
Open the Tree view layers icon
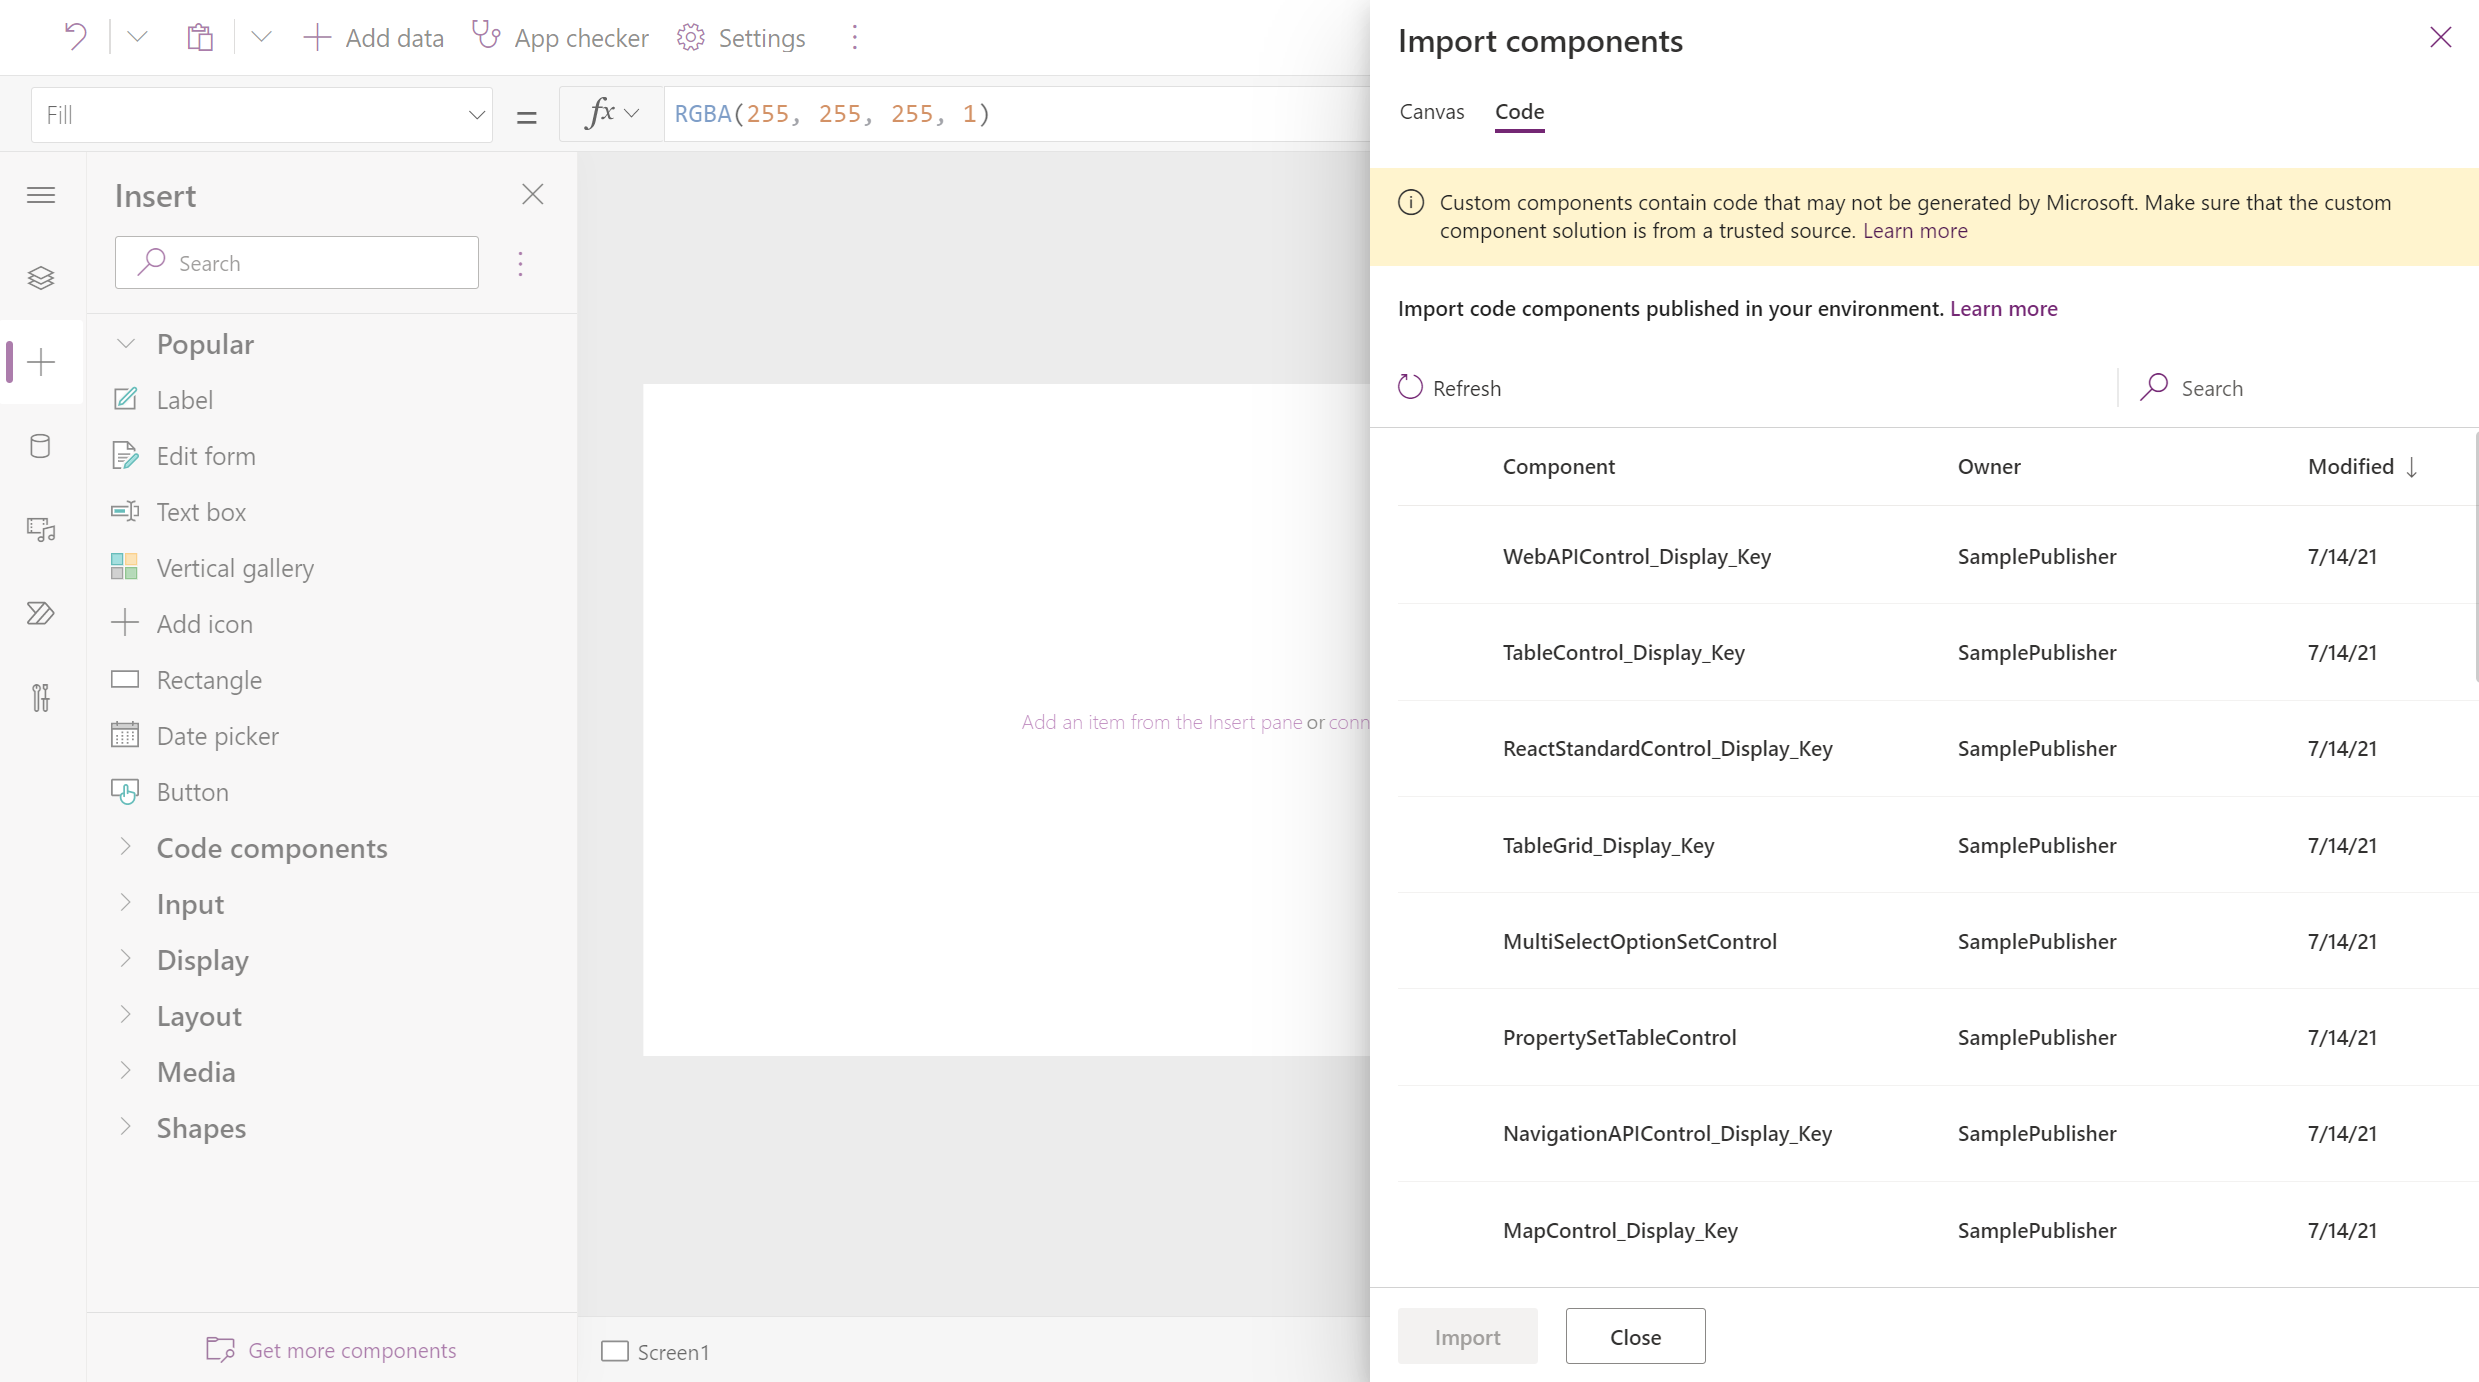tap(41, 277)
